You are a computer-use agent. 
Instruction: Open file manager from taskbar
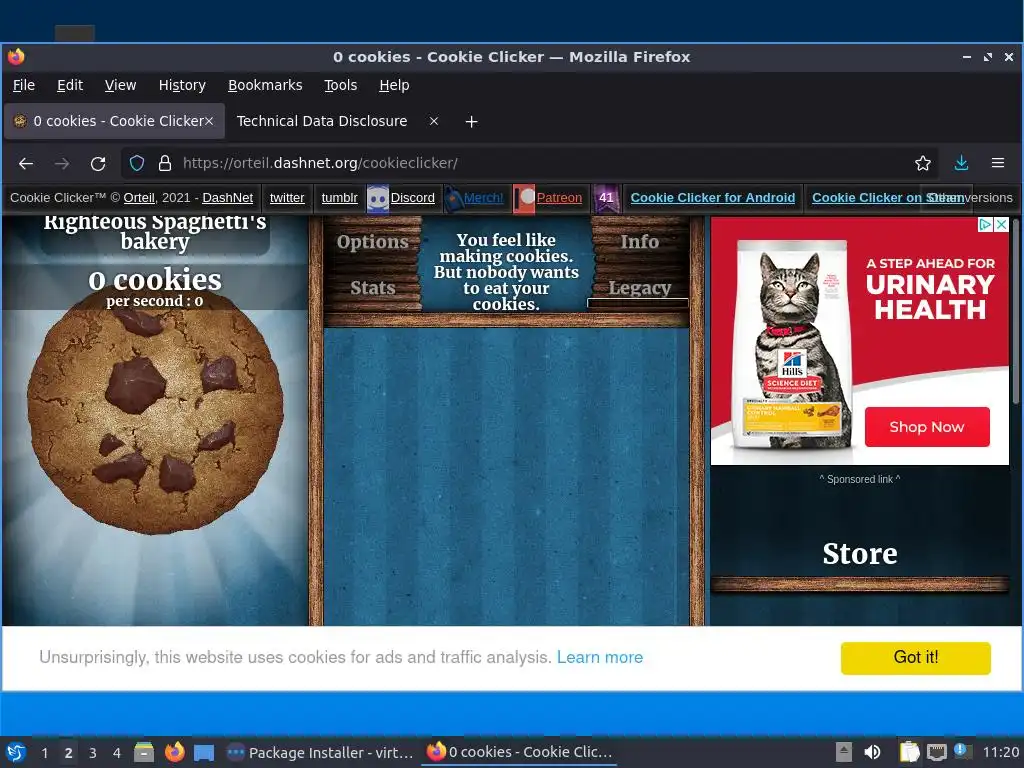pyautogui.click(x=144, y=752)
